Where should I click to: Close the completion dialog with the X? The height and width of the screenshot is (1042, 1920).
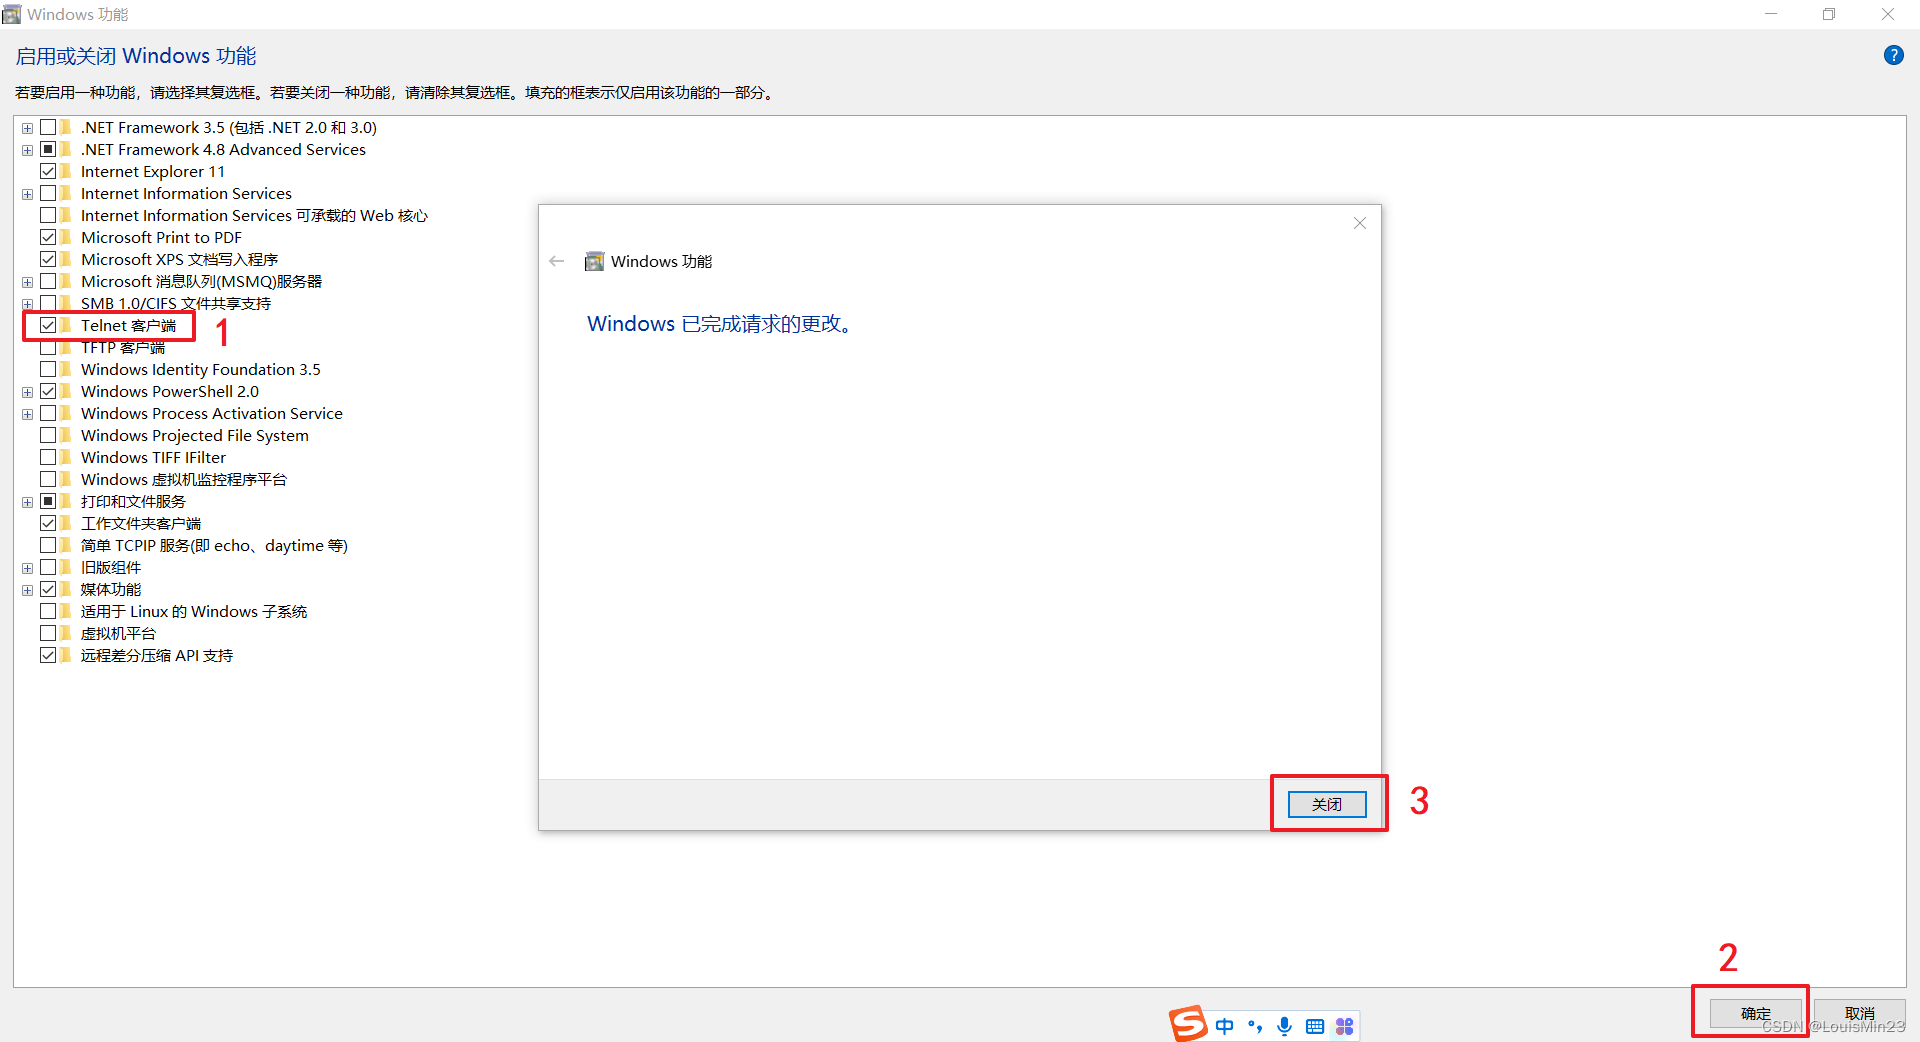coord(1360,223)
